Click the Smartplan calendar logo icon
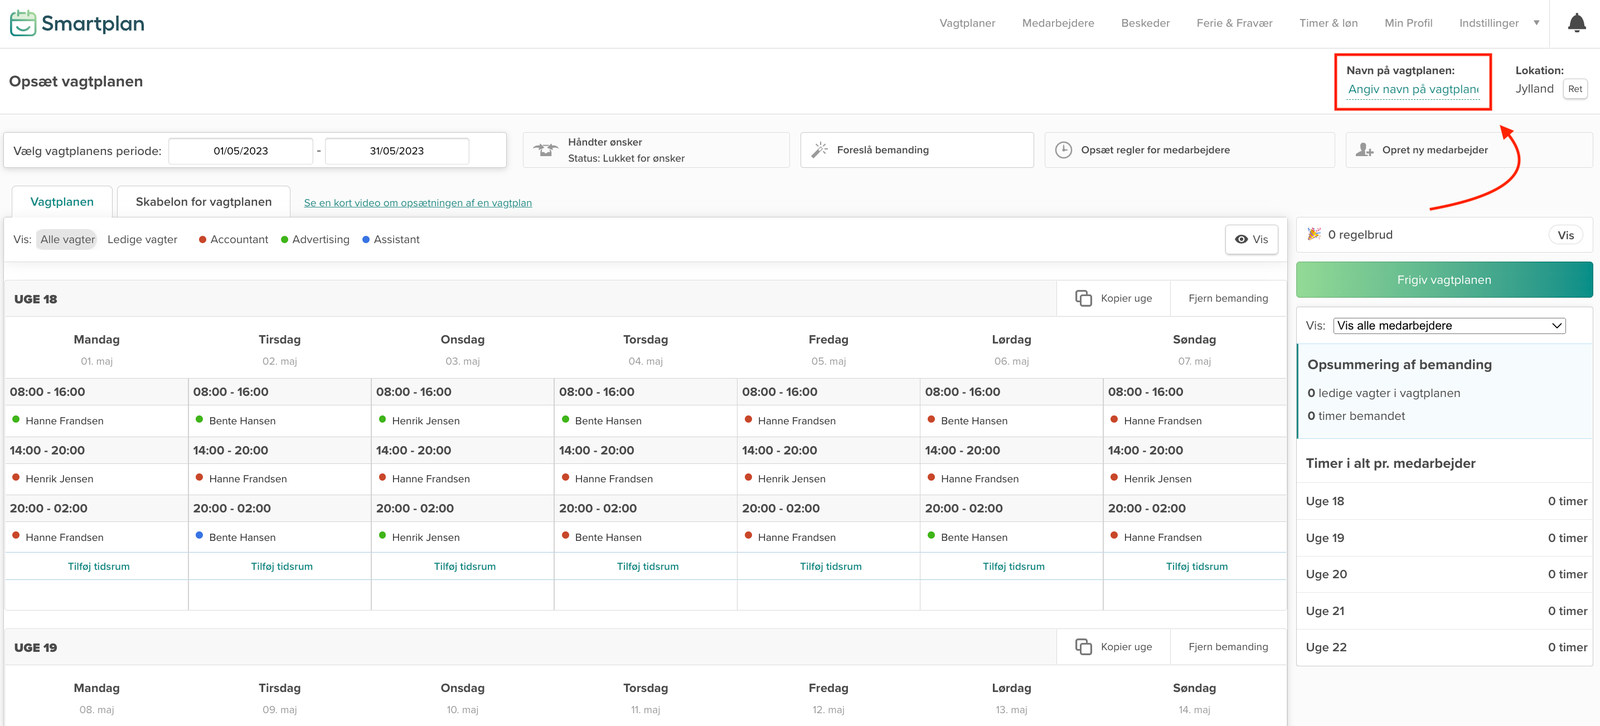The width and height of the screenshot is (1600, 726). tap(23, 23)
